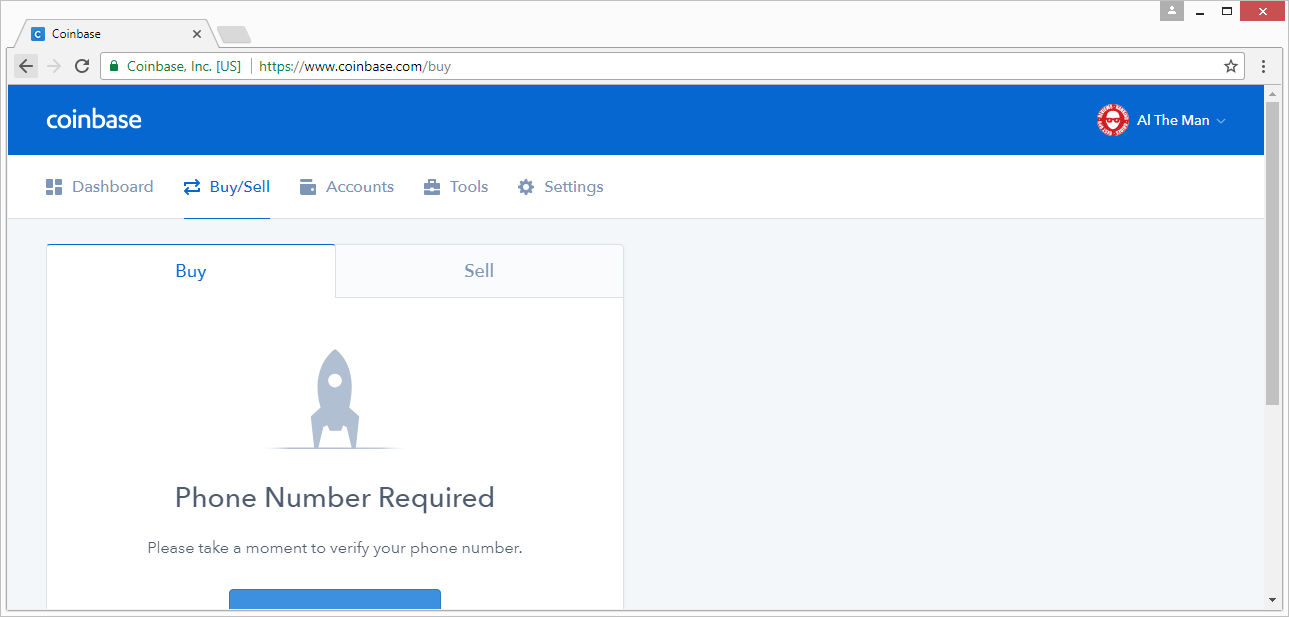The height and width of the screenshot is (617, 1289).
Task: Click the scrollbar up arrow
Action: [x=1272, y=93]
